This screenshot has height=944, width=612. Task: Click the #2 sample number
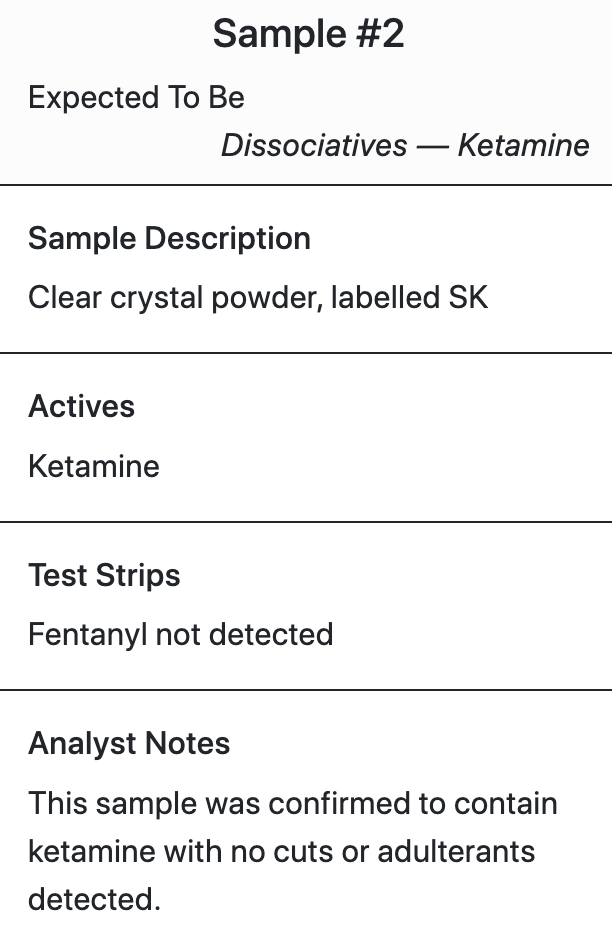[380, 34]
